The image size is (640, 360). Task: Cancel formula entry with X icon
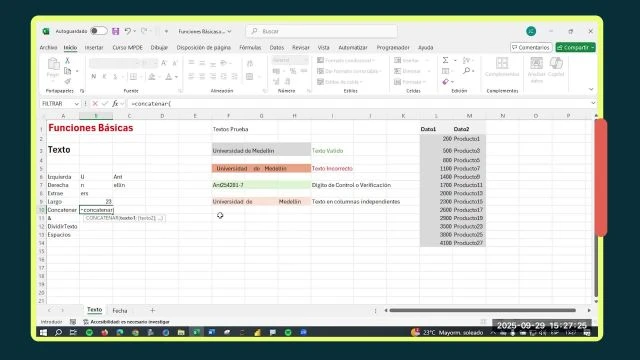click(x=95, y=104)
